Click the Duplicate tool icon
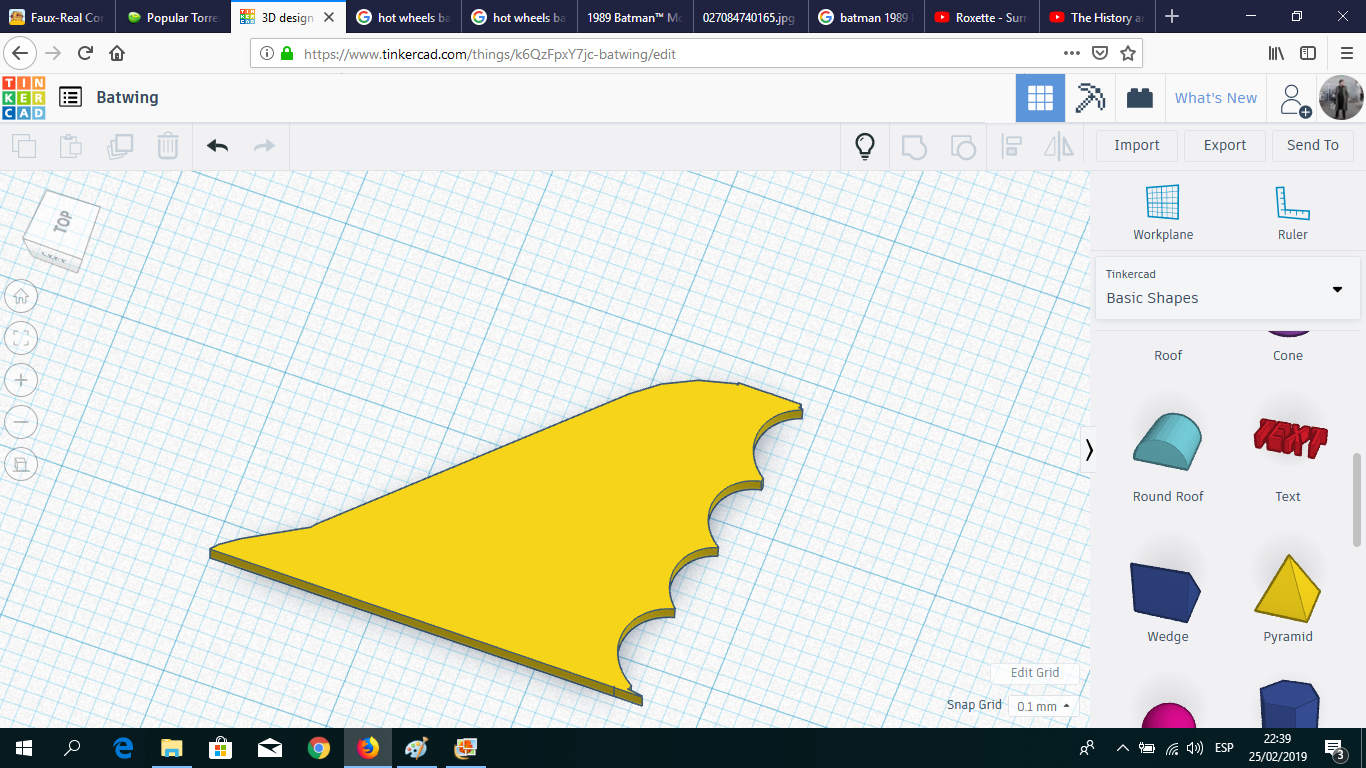The width and height of the screenshot is (1366, 768). [120, 146]
